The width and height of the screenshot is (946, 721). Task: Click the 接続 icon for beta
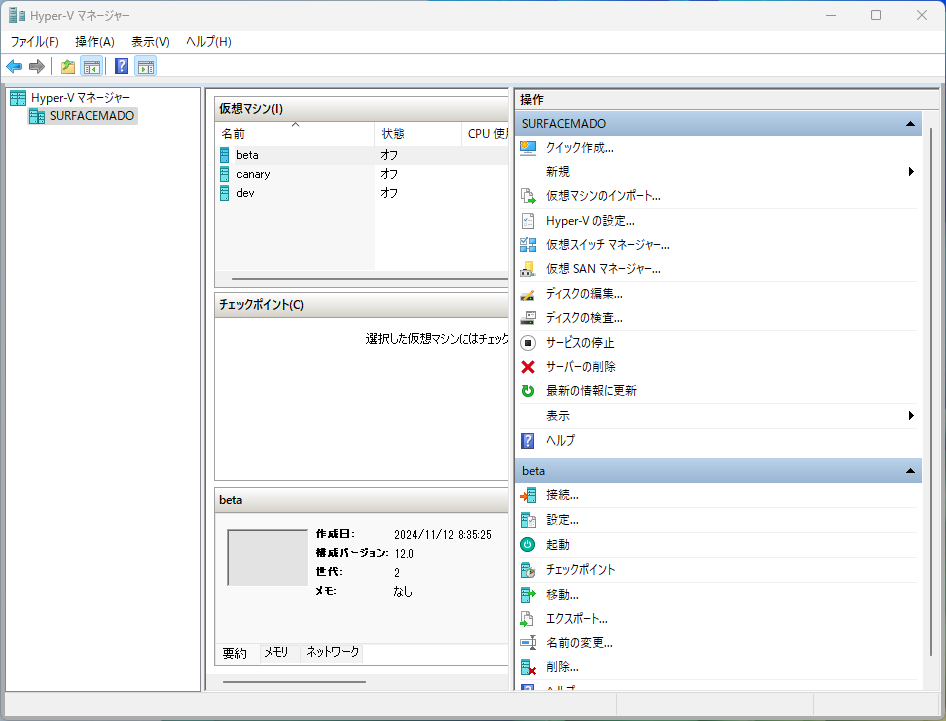pyautogui.click(x=528, y=495)
